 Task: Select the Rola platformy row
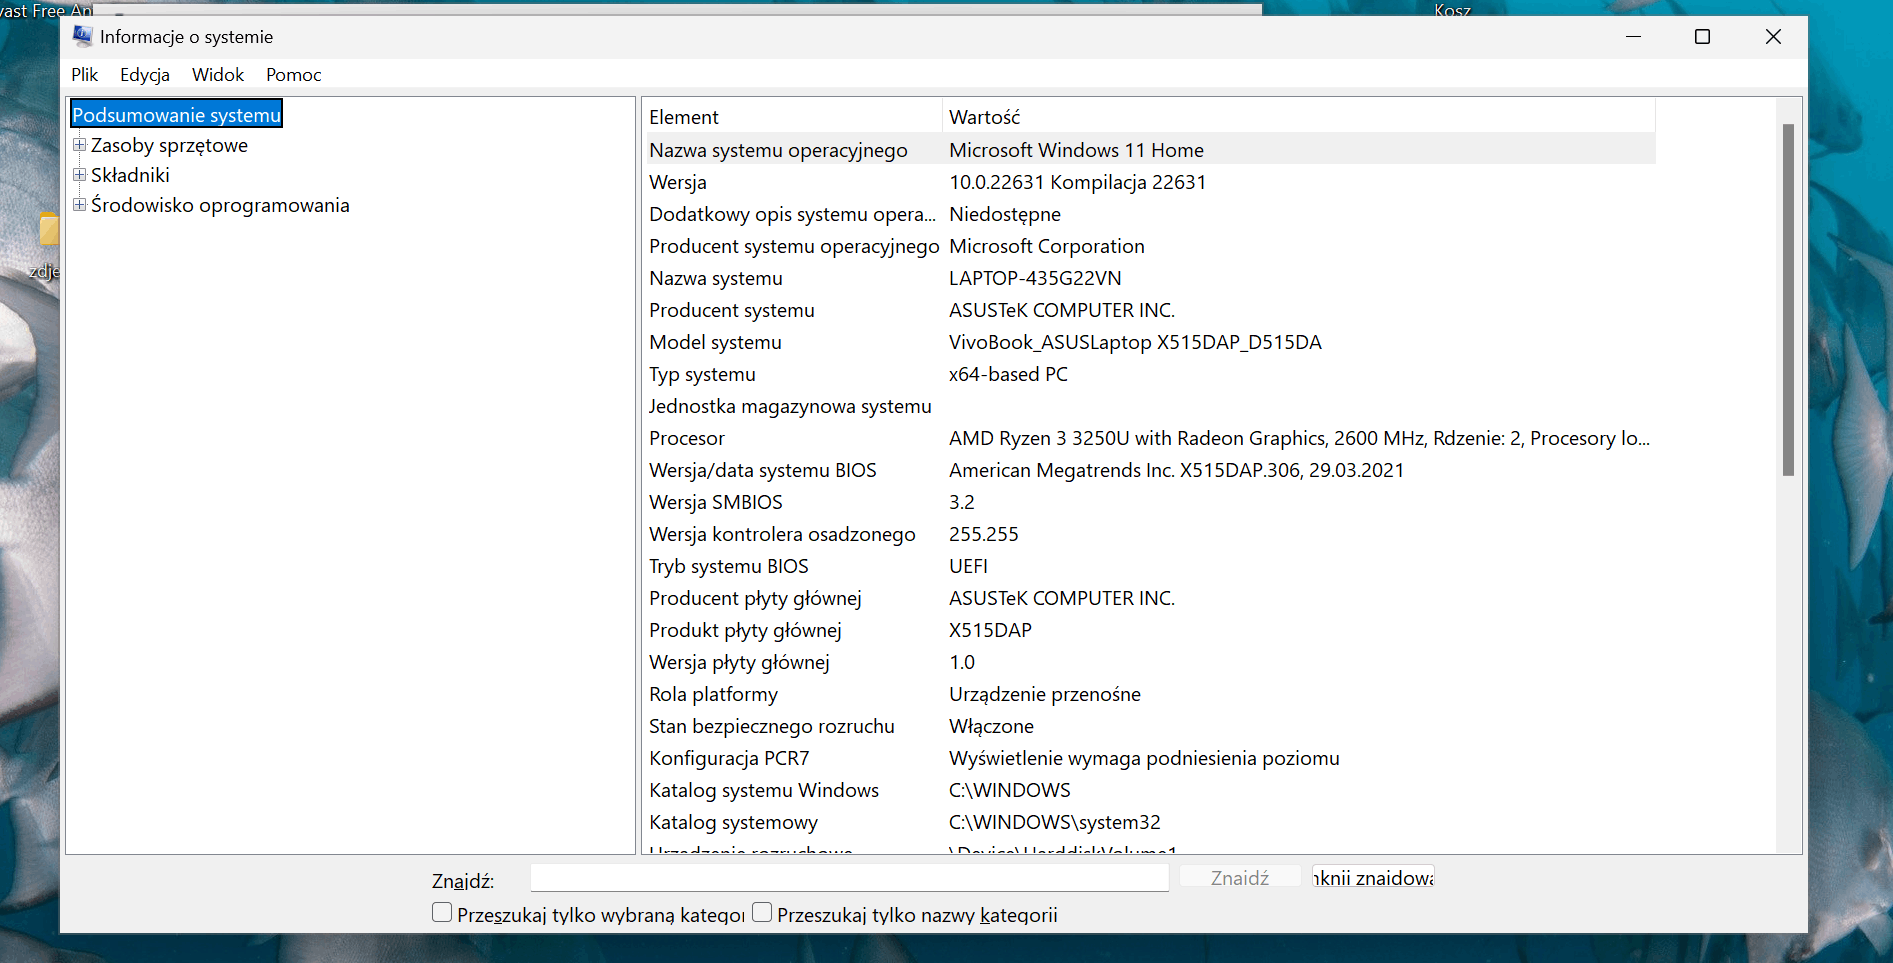1150,694
